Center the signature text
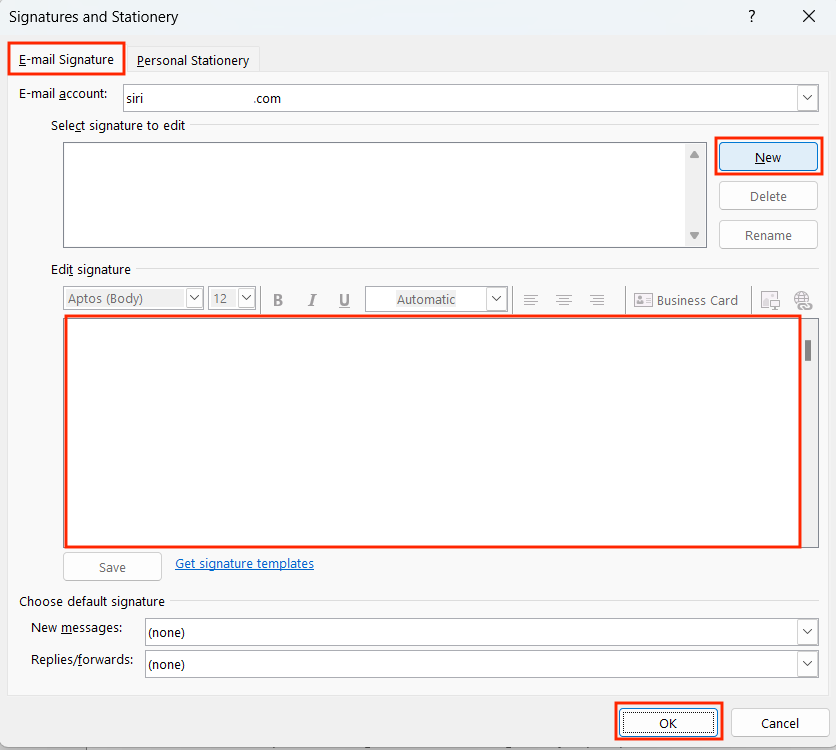 pyautogui.click(x=564, y=300)
